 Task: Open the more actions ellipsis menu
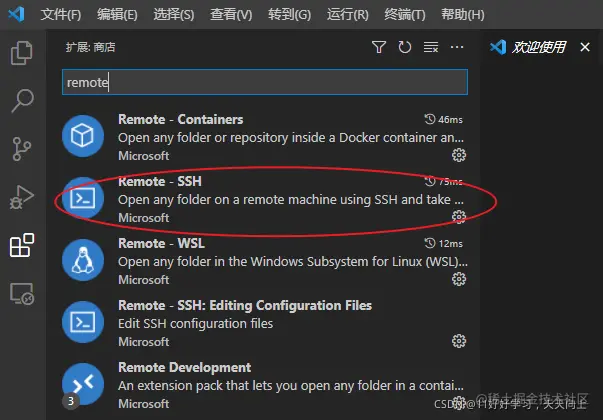pos(457,47)
